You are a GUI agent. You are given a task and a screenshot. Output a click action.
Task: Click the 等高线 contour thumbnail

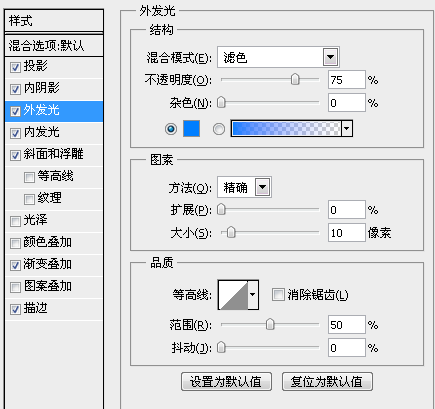[233, 295]
